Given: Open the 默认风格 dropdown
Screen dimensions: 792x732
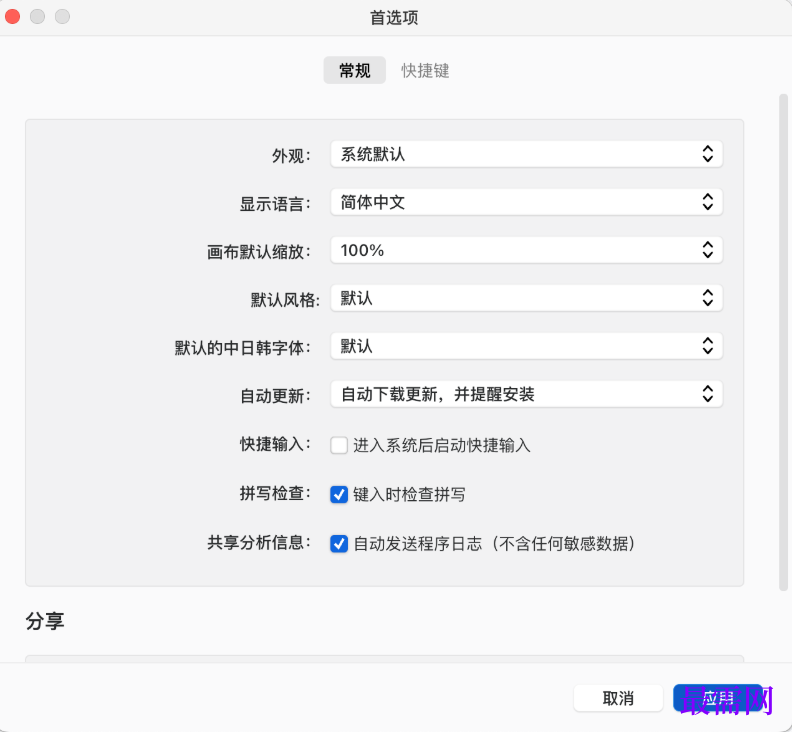Looking at the screenshot, I should (526, 298).
